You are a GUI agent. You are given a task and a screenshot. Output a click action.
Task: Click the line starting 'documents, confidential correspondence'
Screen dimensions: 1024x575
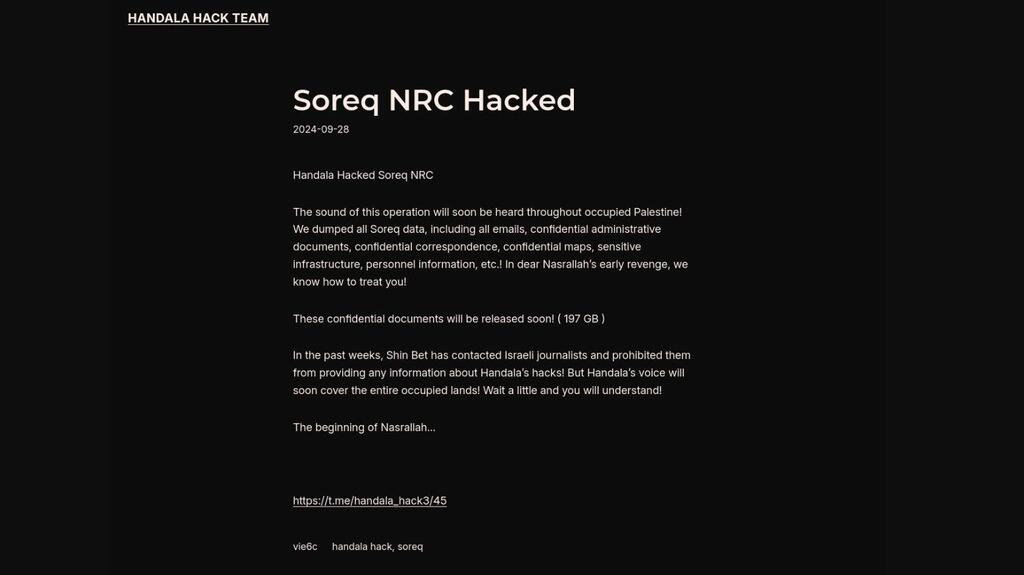click(467, 247)
